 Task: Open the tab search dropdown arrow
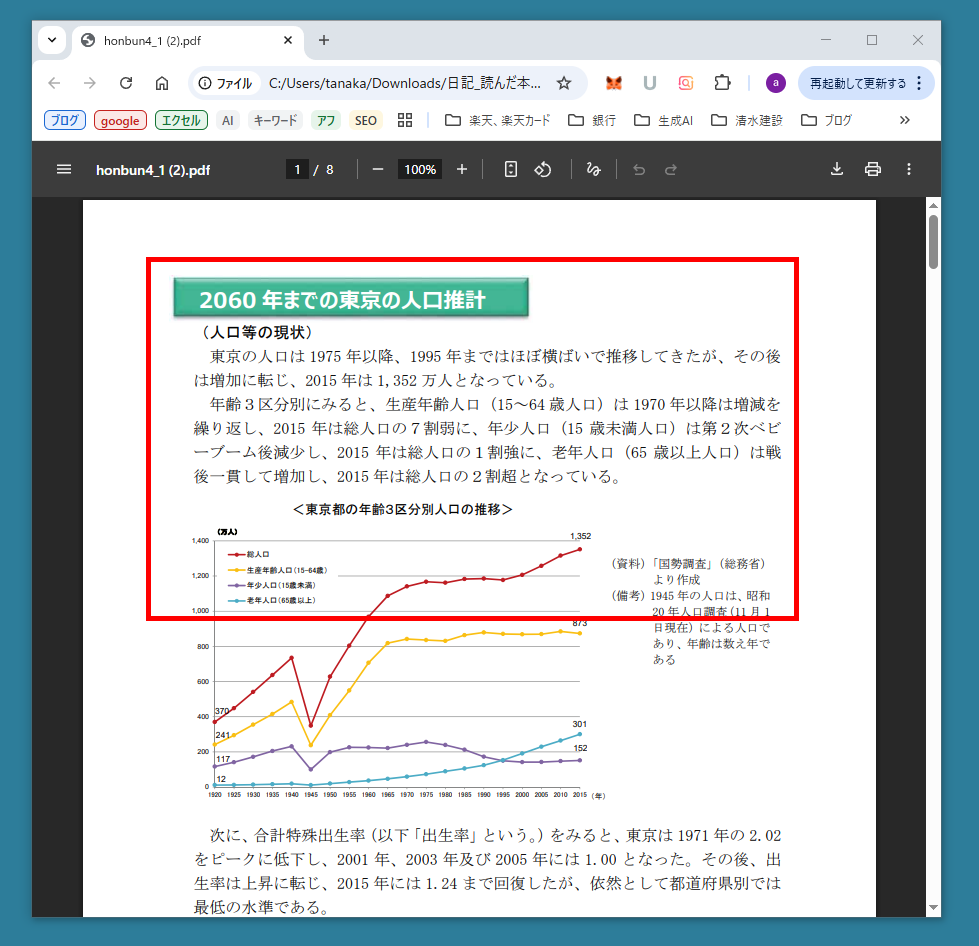click(x=52, y=41)
